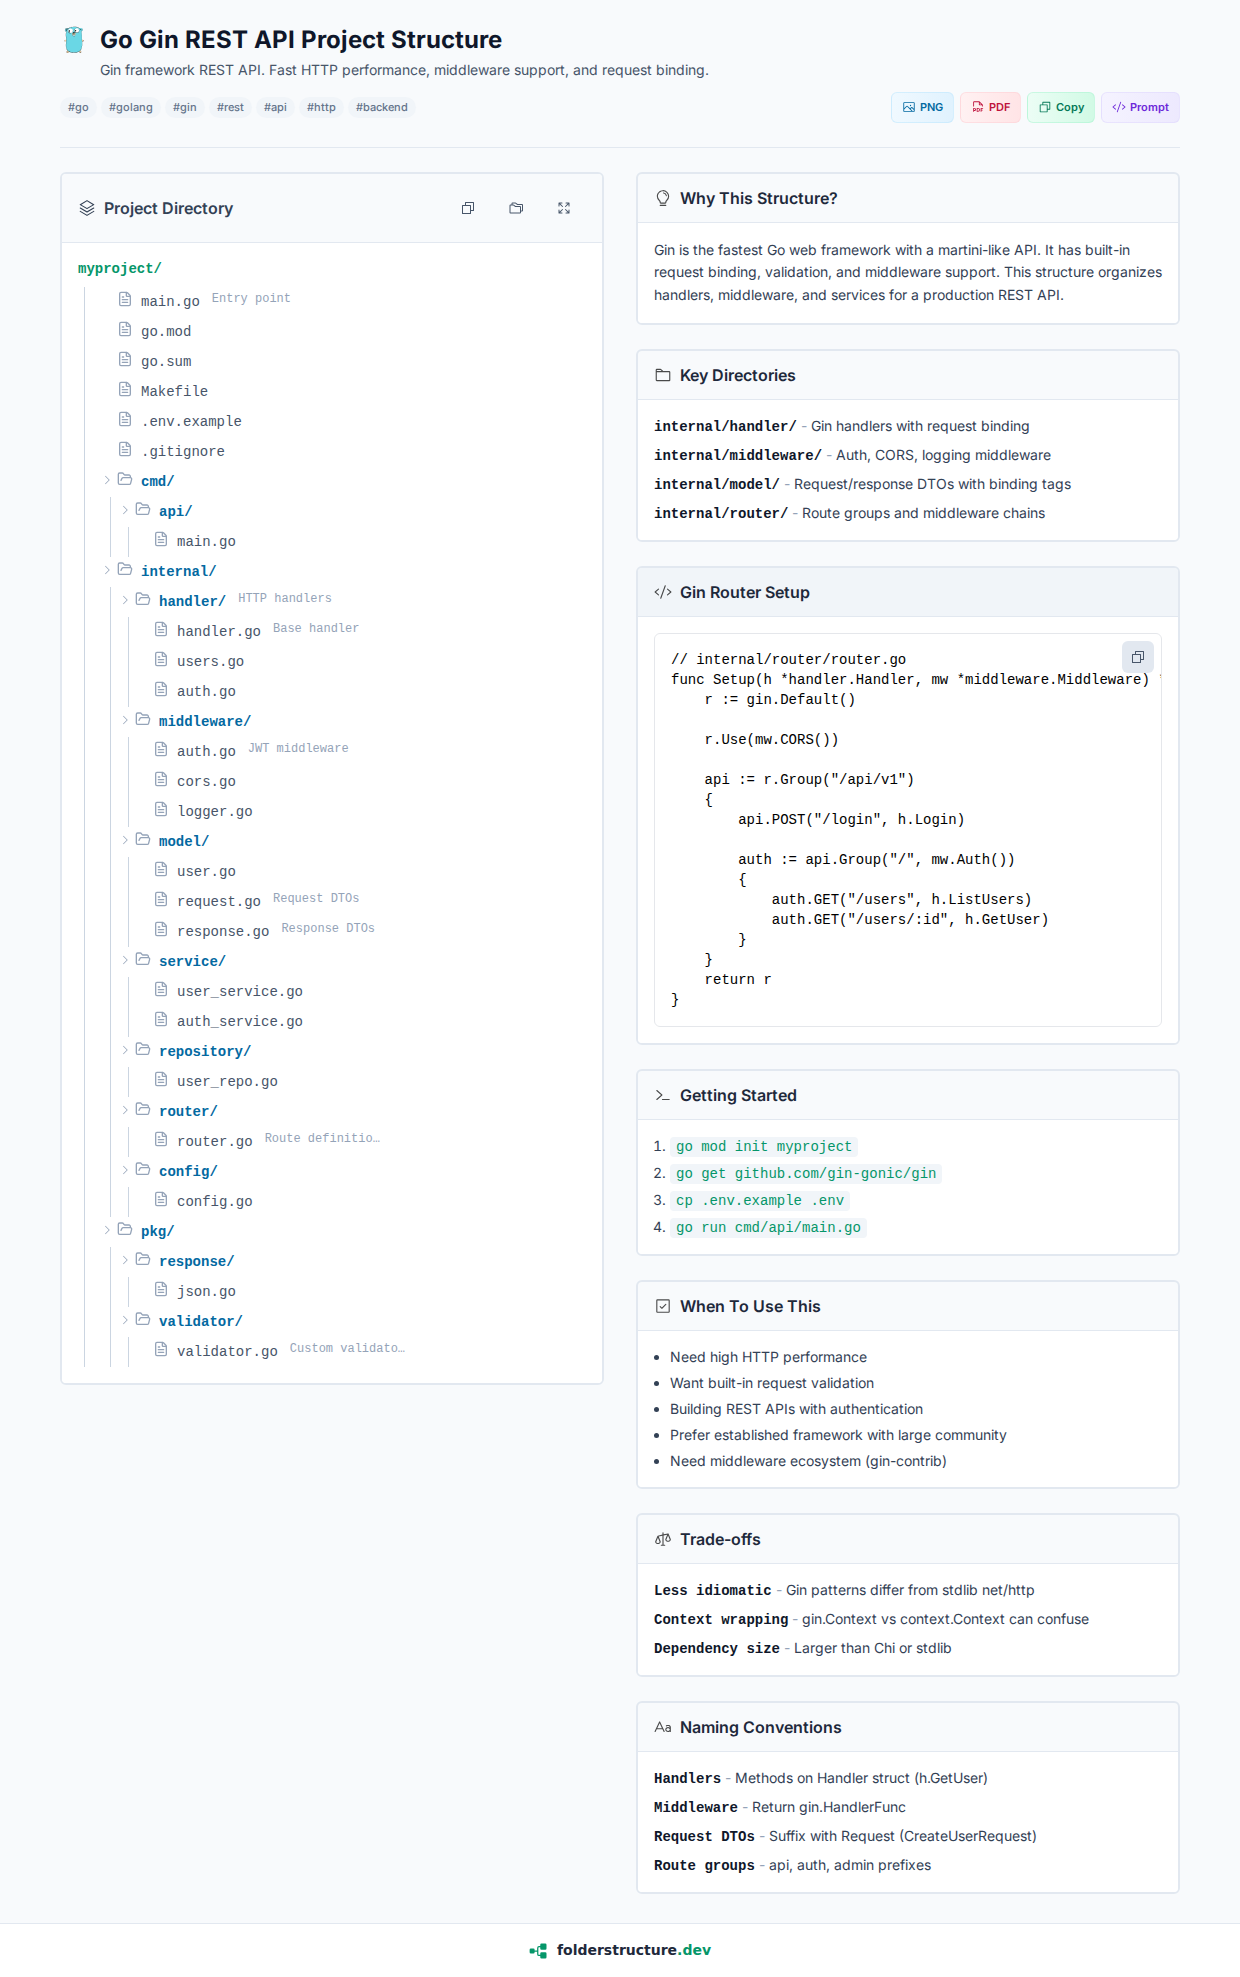
Task: Click the fullscreen expand icon in Project Directory
Action: (564, 208)
